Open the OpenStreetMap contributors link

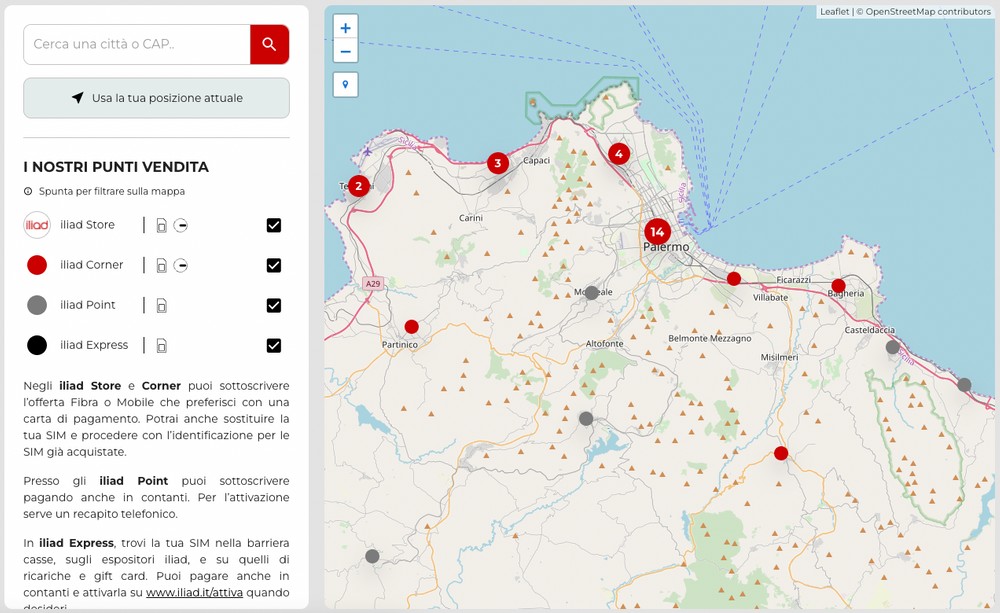(x=928, y=11)
